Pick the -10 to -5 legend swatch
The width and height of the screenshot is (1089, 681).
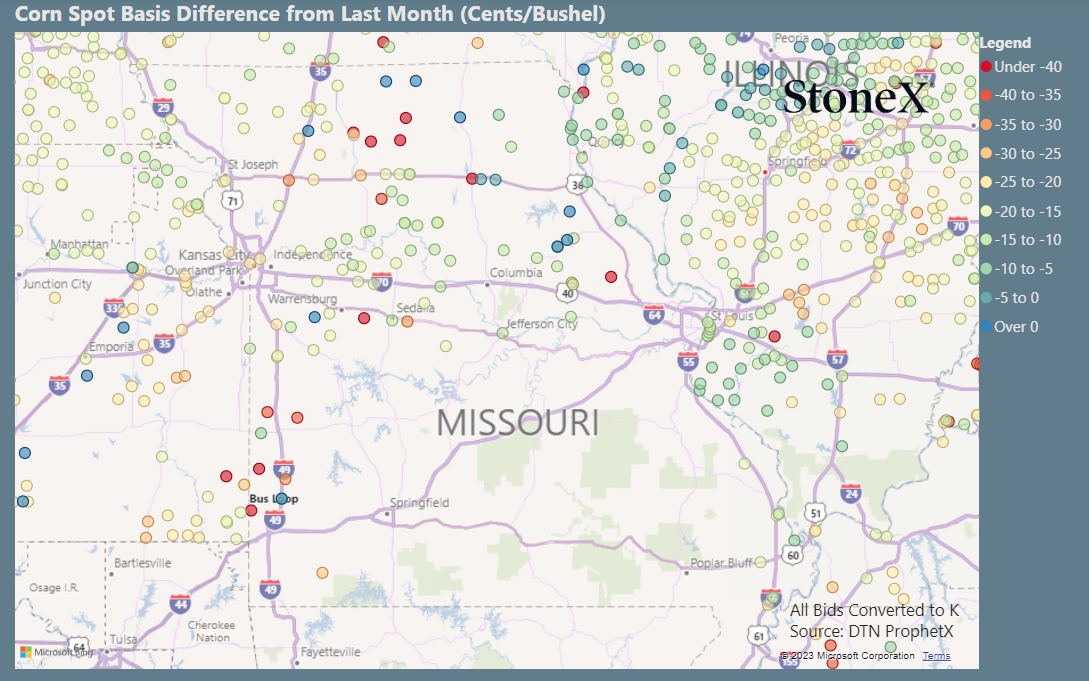(x=986, y=269)
